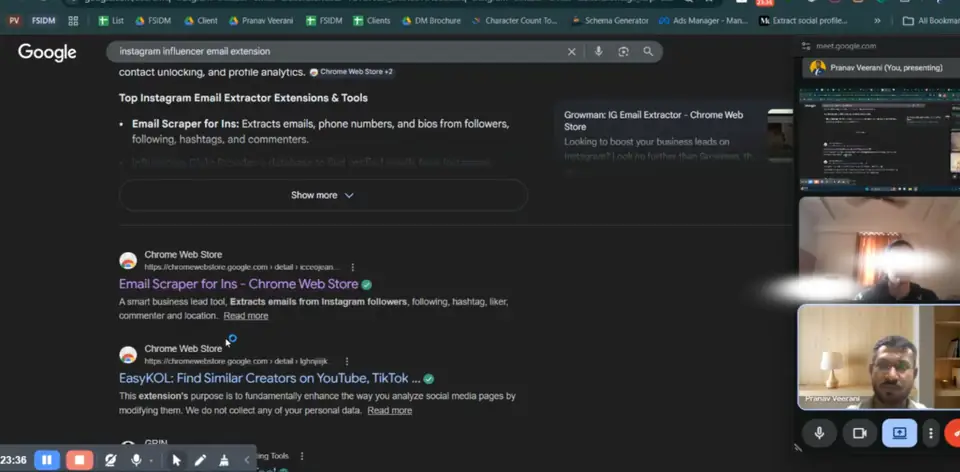Open the Client bookmark

click(201, 21)
